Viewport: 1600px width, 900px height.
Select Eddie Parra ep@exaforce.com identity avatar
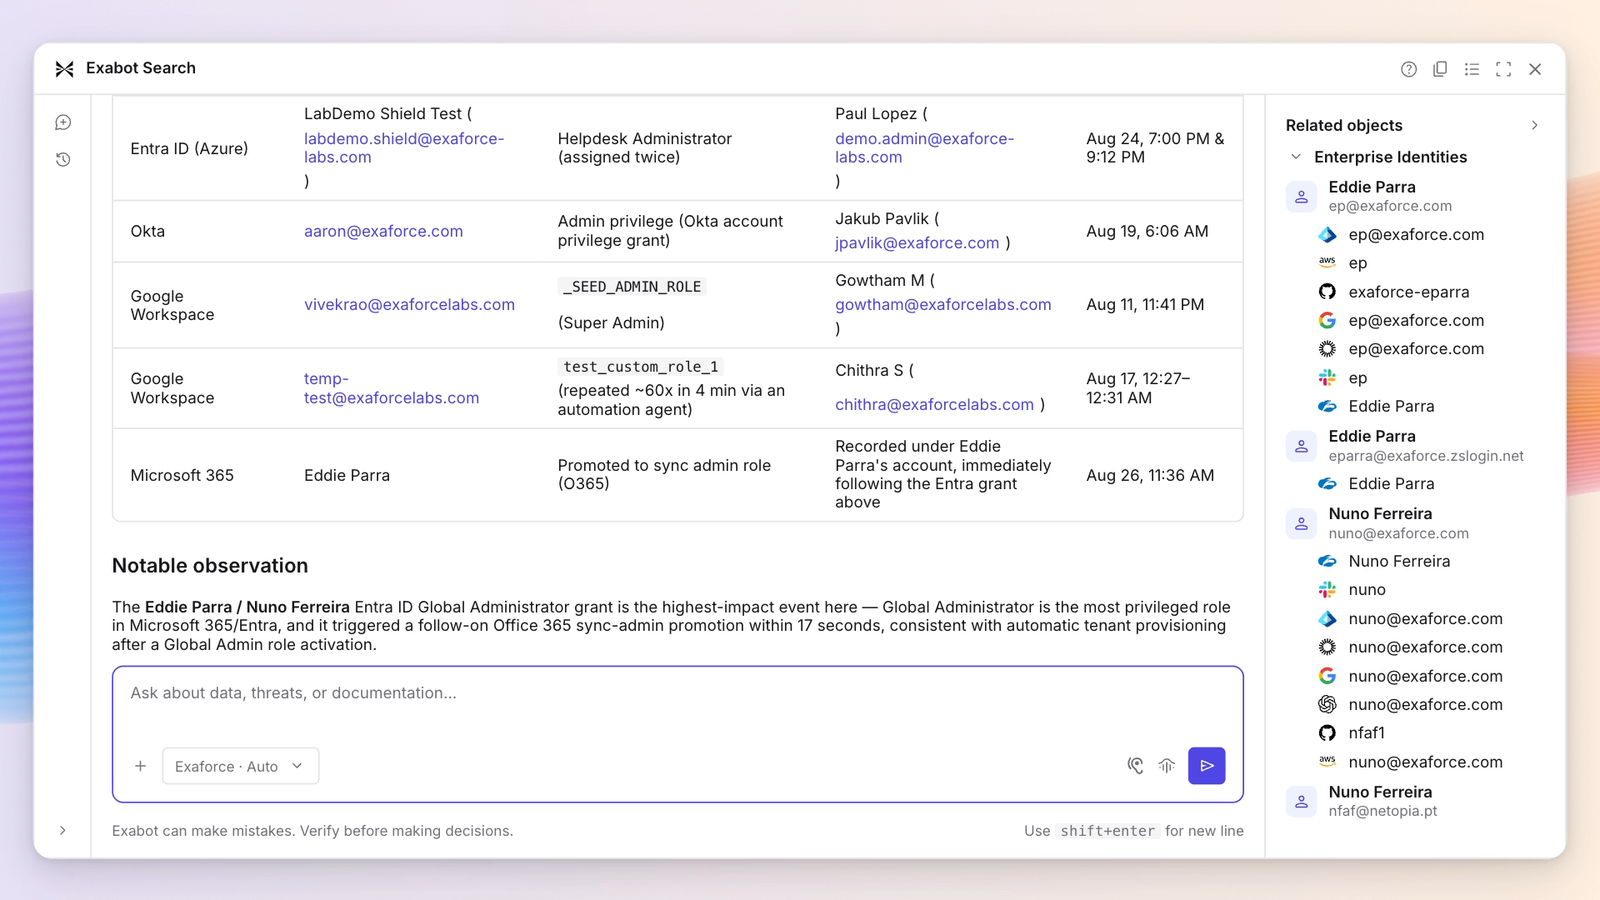point(1301,197)
